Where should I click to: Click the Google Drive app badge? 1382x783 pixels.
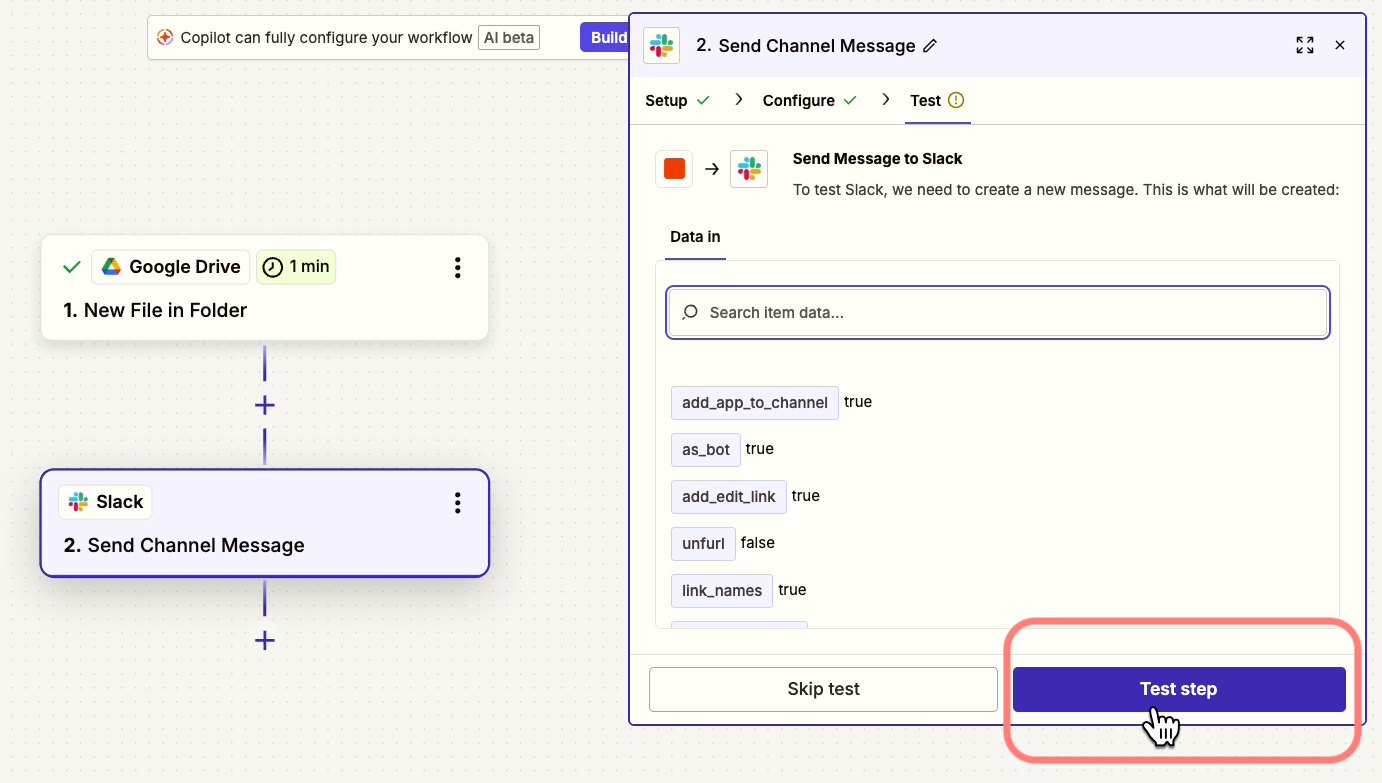click(x=171, y=267)
